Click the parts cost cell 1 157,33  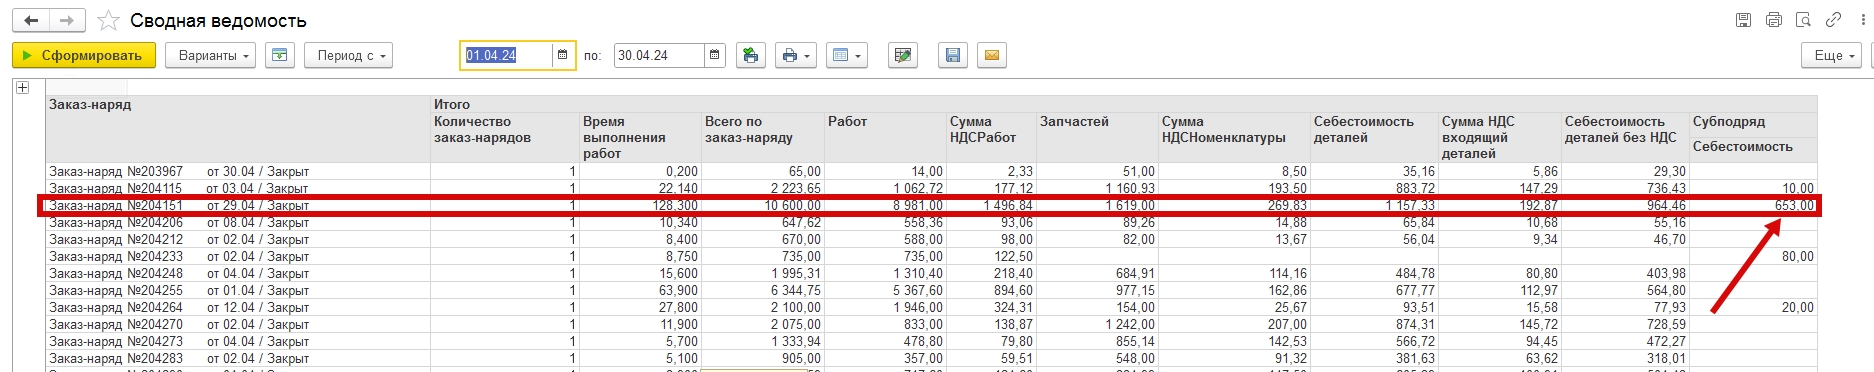pyautogui.click(x=1374, y=205)
